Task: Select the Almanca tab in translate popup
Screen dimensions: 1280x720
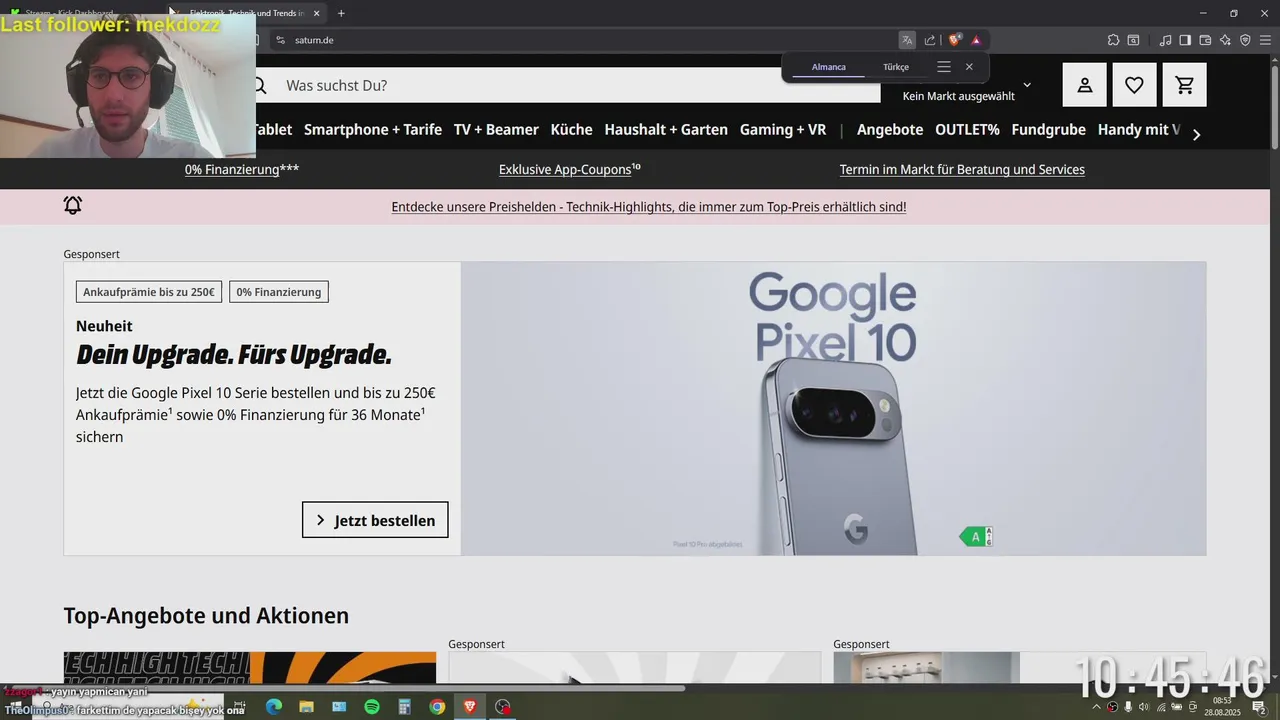Action: tap(828, 67)
